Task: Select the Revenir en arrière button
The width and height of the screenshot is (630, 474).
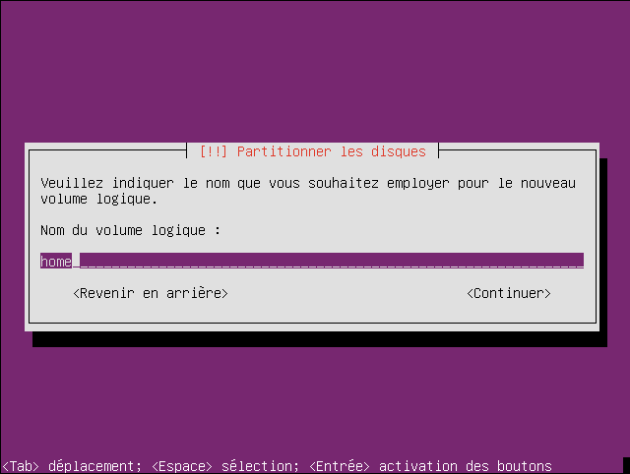Action: (x=150, y=293)
